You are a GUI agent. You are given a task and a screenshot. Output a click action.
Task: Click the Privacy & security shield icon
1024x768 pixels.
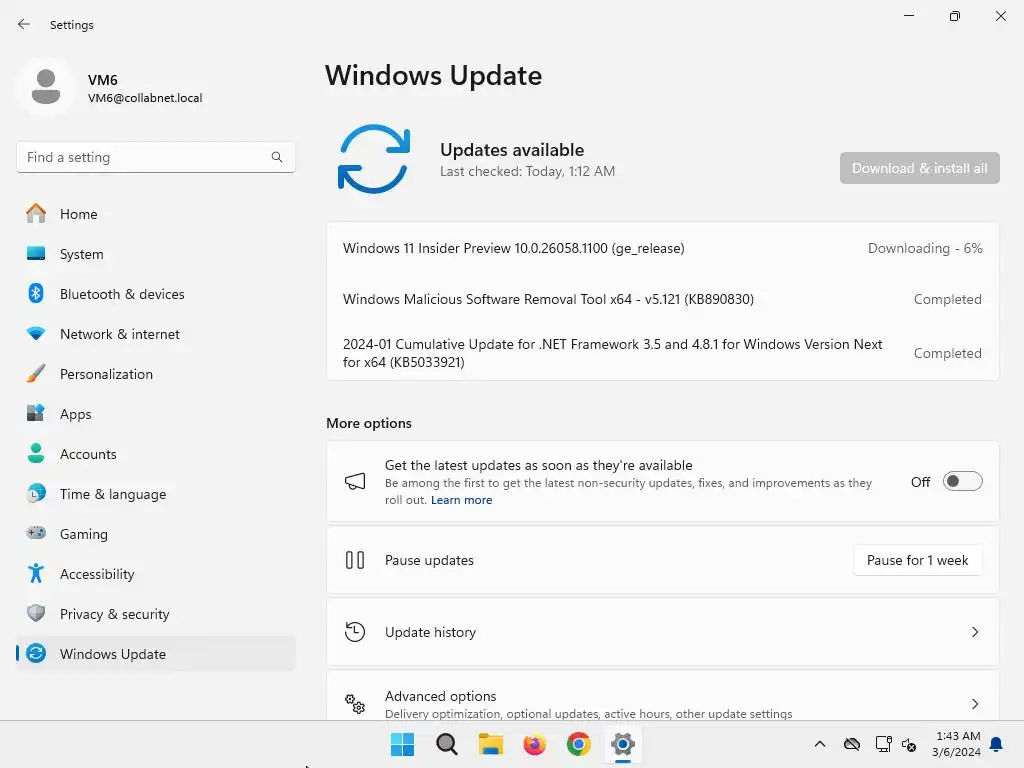coord(36,613)
